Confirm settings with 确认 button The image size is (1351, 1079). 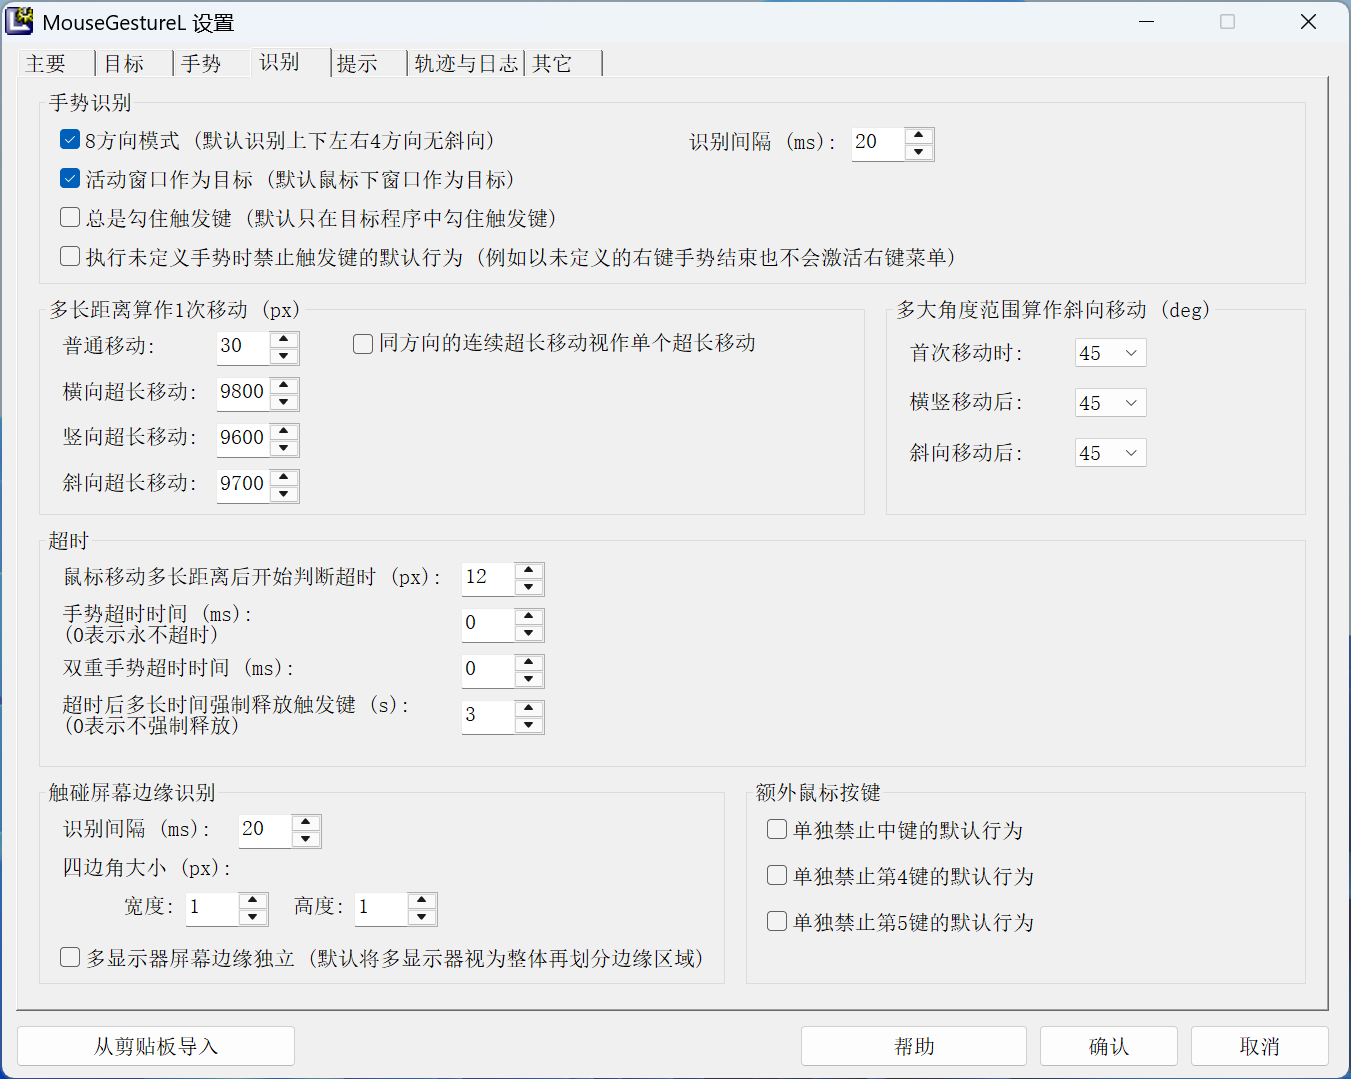coord(1109,1046)
